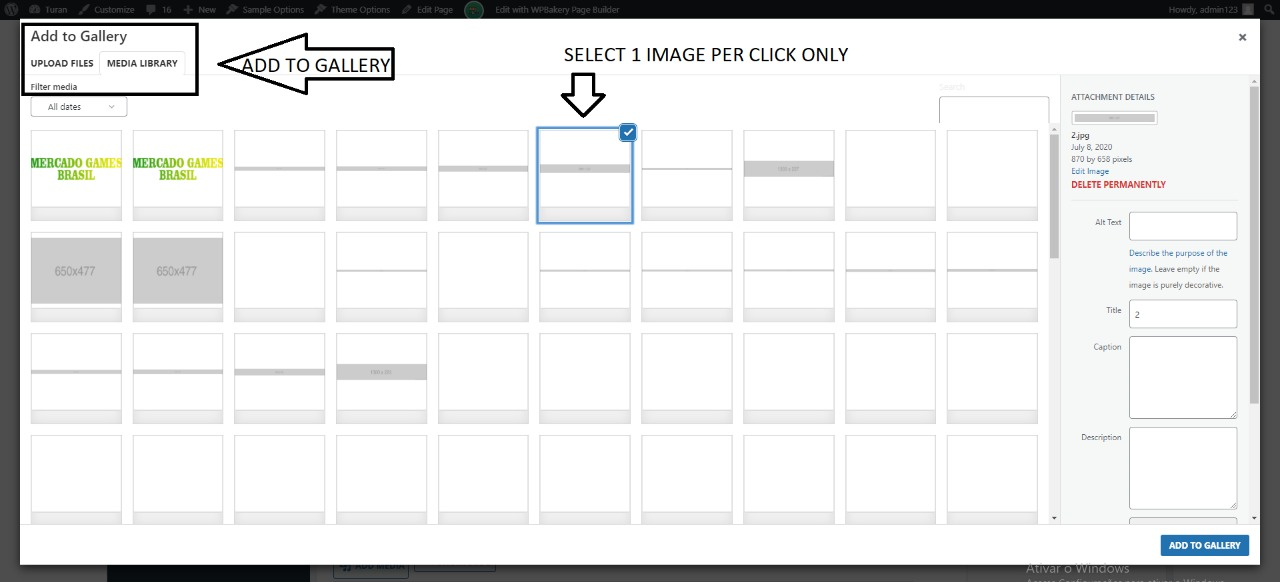Select the first Mercado Games Brasil thumbnail
1280x582 pixels.
click(x=76, y=175)
